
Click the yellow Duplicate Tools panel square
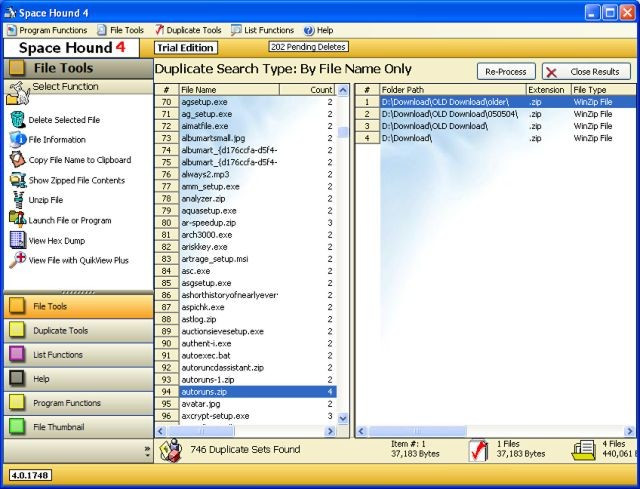click(17, 330)
